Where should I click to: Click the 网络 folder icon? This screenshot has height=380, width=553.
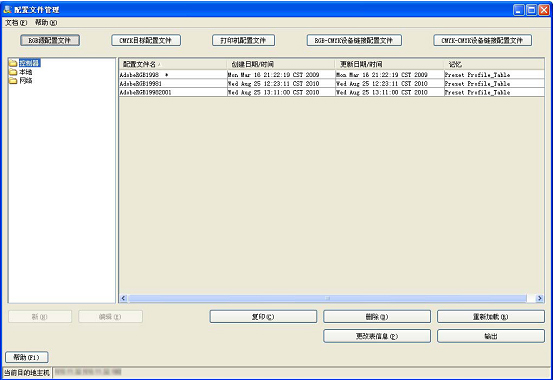click(x=13, y=81)
